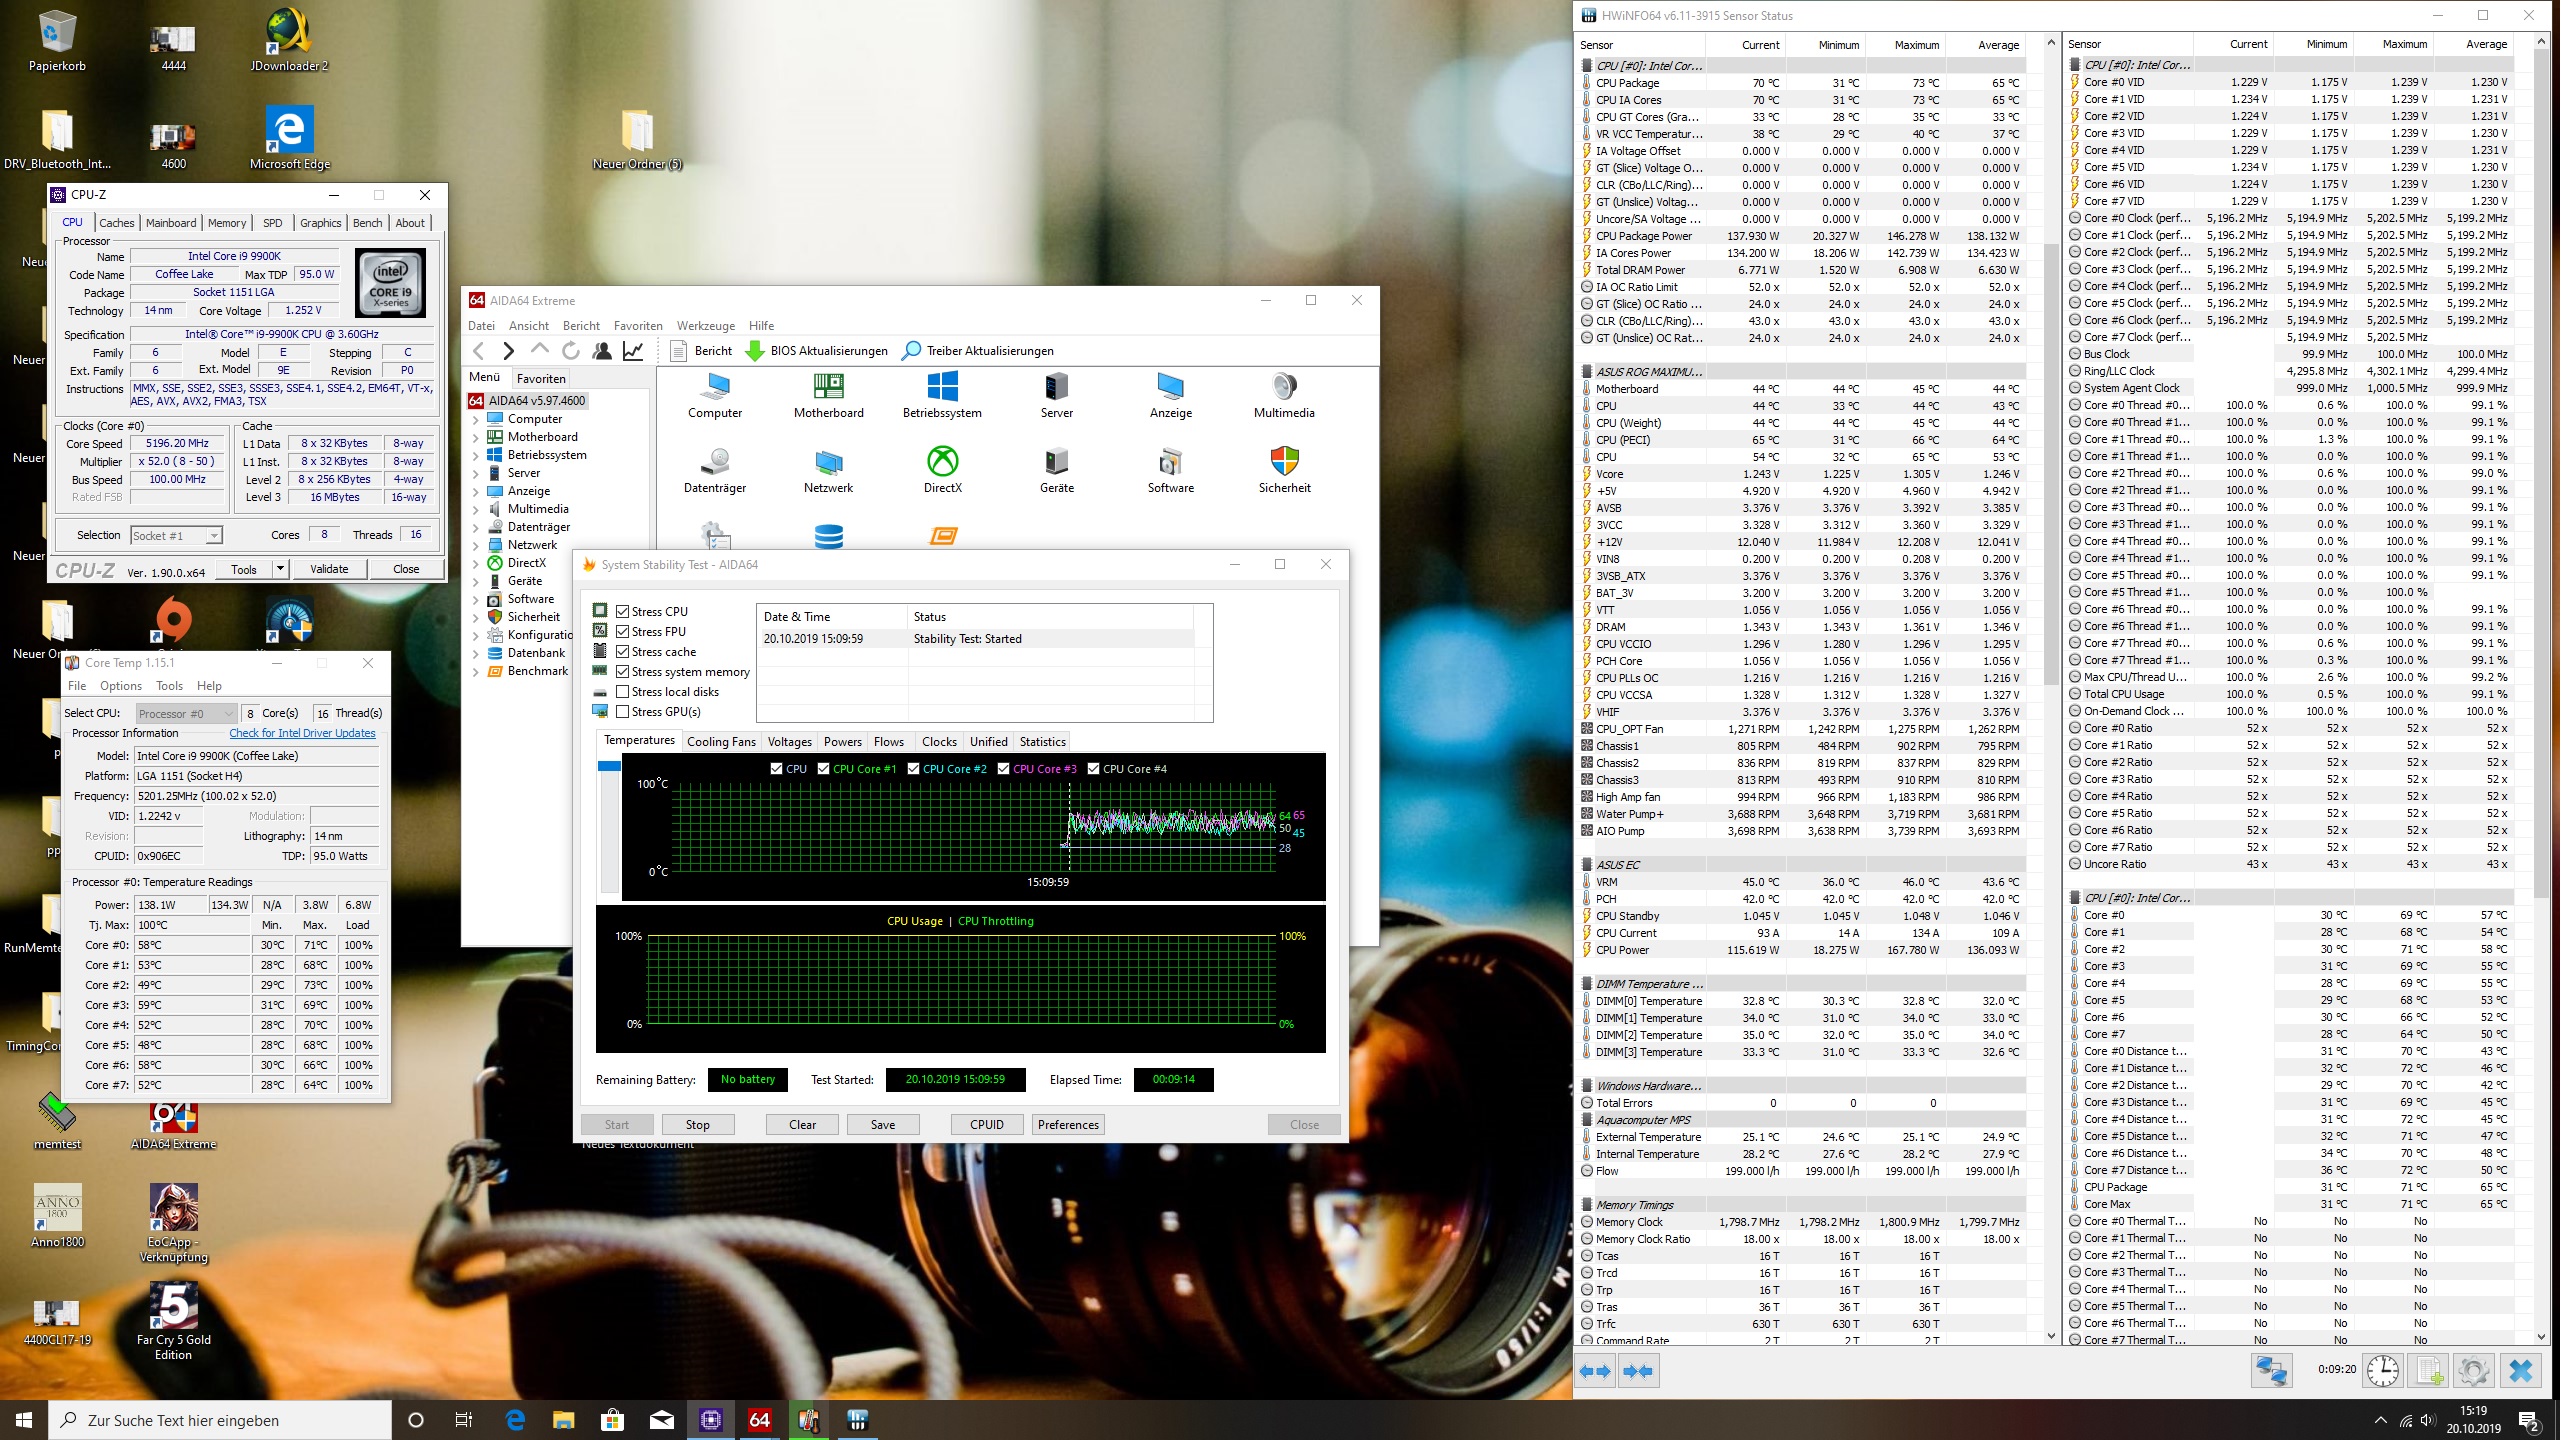Open the CPU-Z Tools dropdown arrow
Viewport: 2564px width, 1440px height.
(x=281, y=569)
